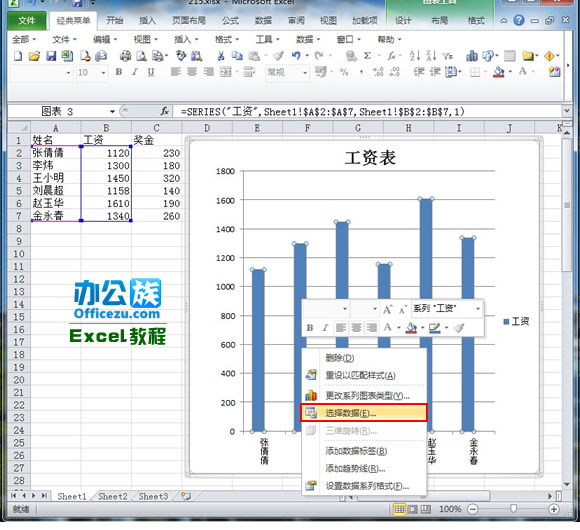Click the vertical scrollbar down arrow
Image resolution: width=580 pixels, height=530 pixels.
point(567,484)
